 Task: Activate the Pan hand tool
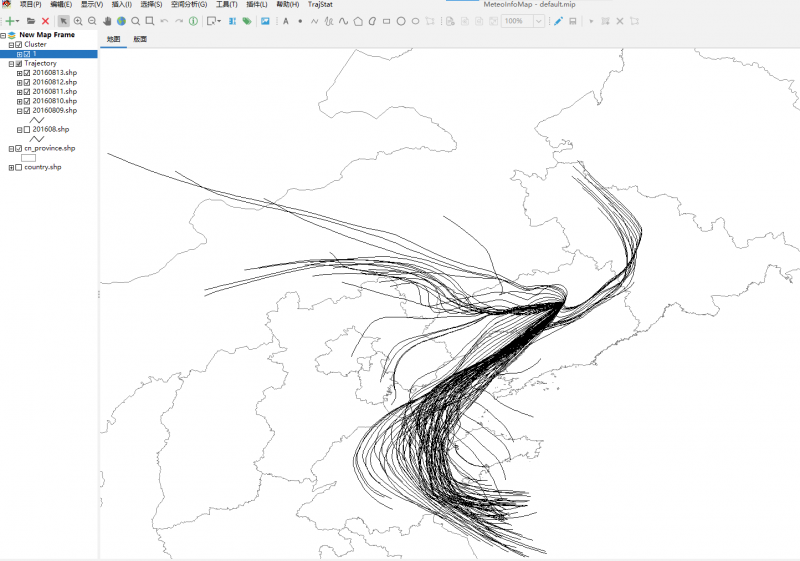[x=107, y=21]
